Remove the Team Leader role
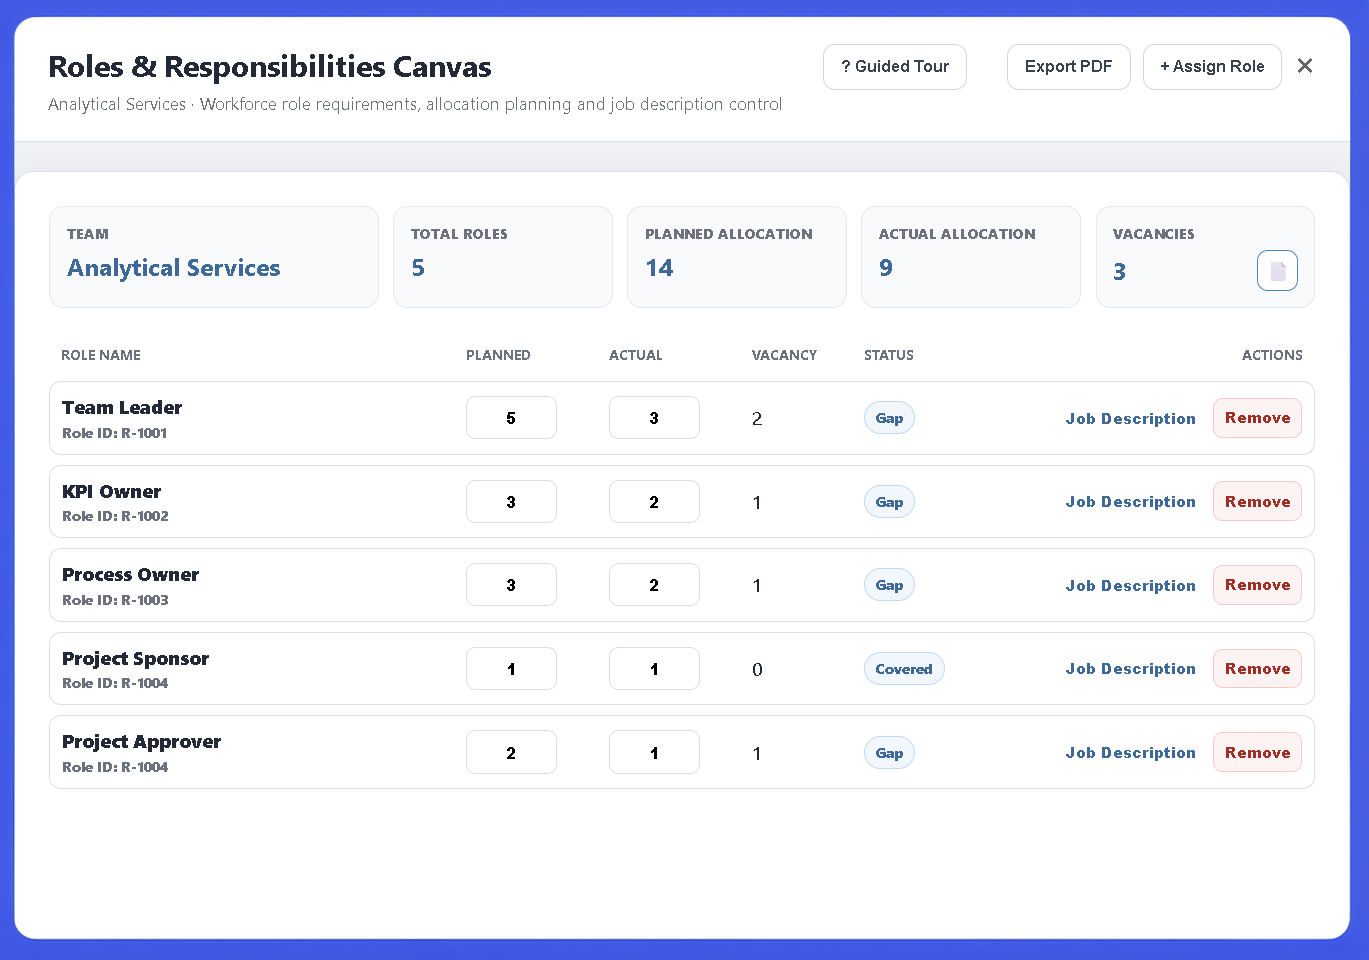1369x960 pixels. [x=1257, y=418]
